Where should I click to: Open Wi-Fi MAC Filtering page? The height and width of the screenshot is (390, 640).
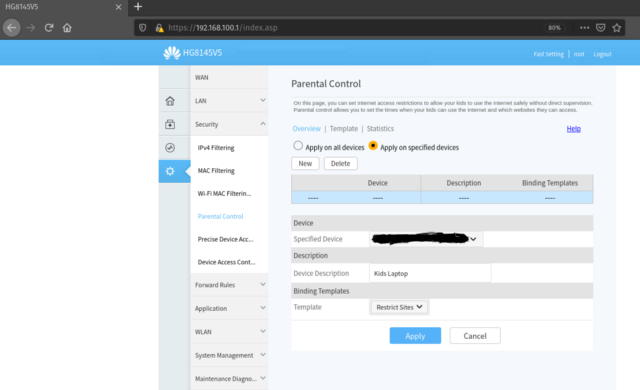click(224, 193)
